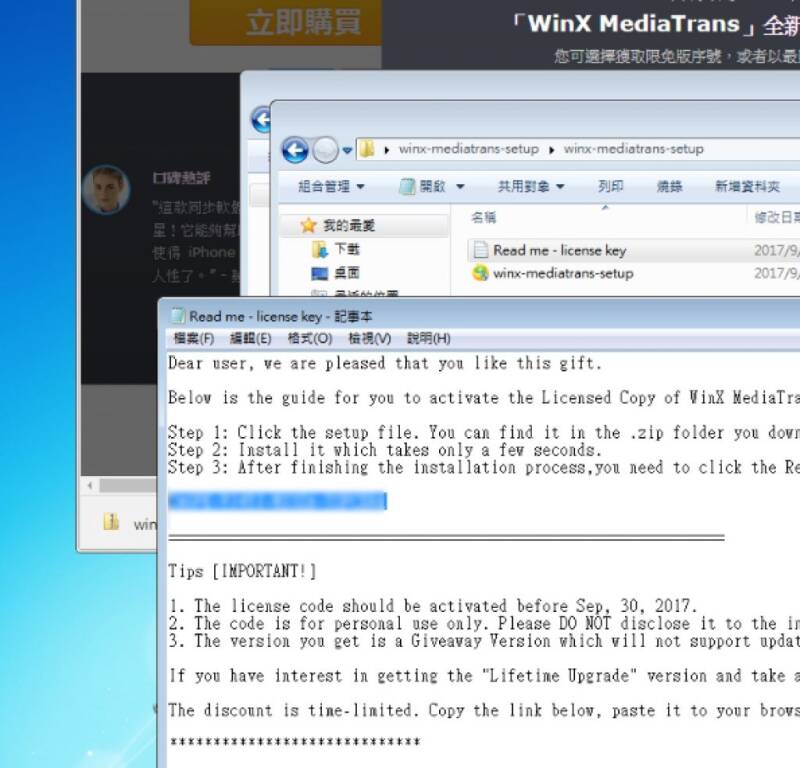This screenshot has height=768, width=800.
Task: Open the 說明(H) menu in Notepad
Action: click(x=429, y=338)
